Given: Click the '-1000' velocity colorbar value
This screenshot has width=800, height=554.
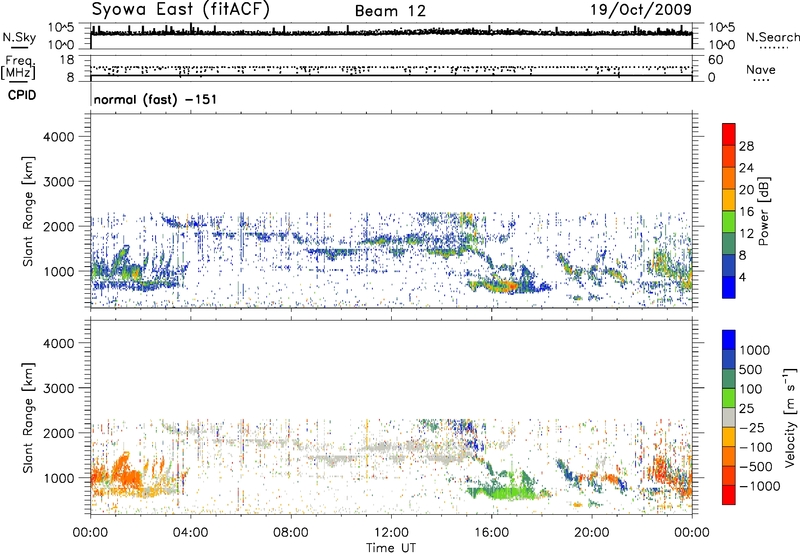Looking at the screenshot, I should click(759, 486).
